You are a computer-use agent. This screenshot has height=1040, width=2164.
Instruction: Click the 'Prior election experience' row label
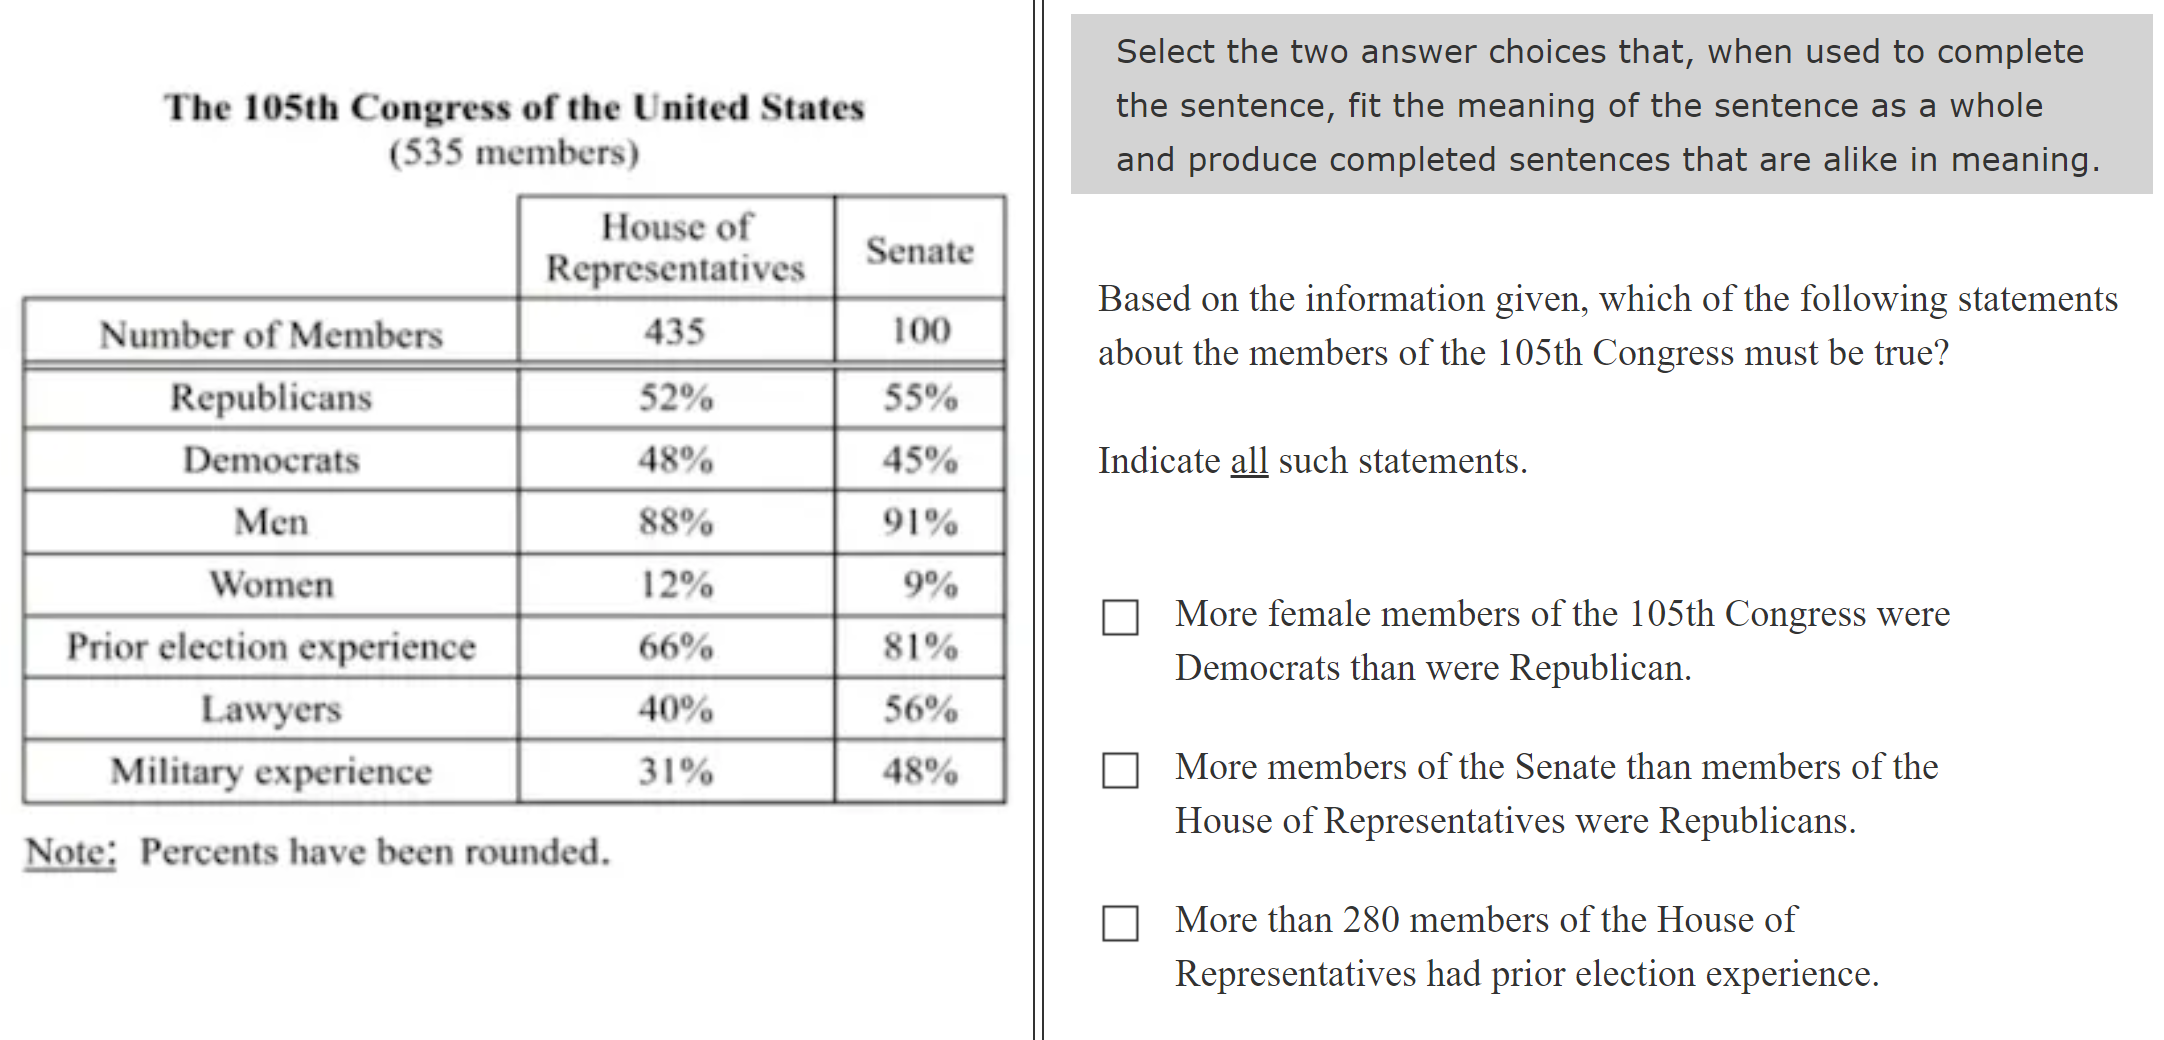[x=271, y=647]
